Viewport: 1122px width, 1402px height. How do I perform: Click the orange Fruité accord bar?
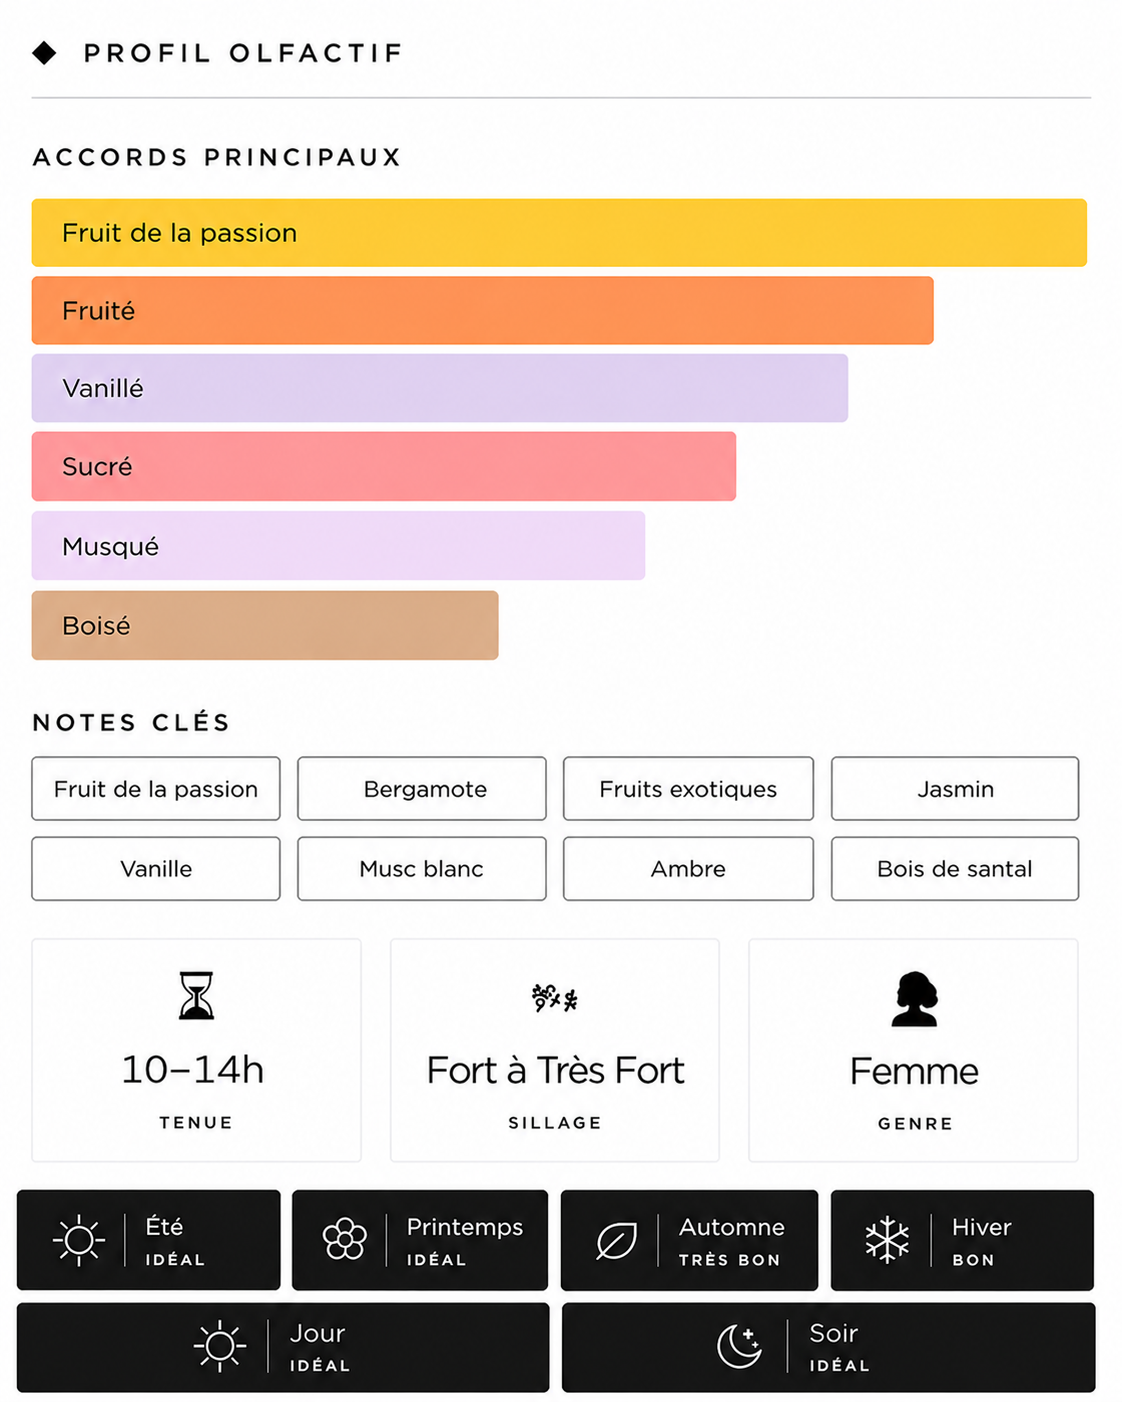(483, 311)
